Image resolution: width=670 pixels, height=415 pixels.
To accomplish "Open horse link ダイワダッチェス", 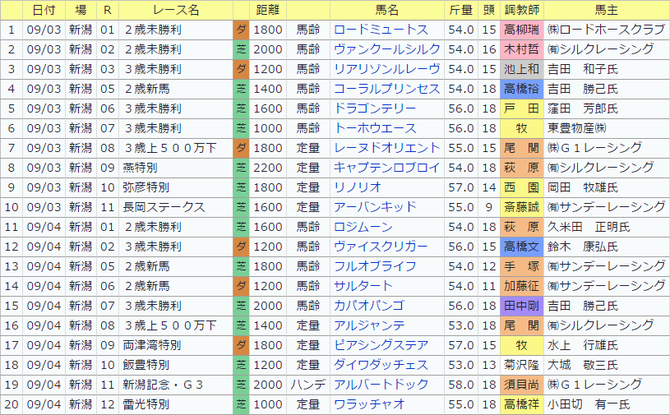I will point(381,365).
